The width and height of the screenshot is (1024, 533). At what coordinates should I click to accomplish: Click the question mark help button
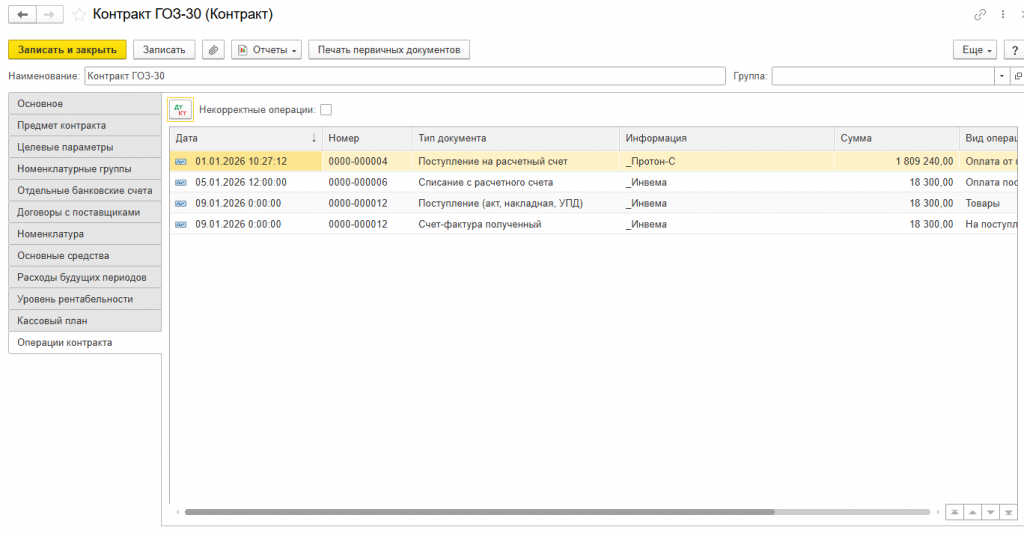1014,50
